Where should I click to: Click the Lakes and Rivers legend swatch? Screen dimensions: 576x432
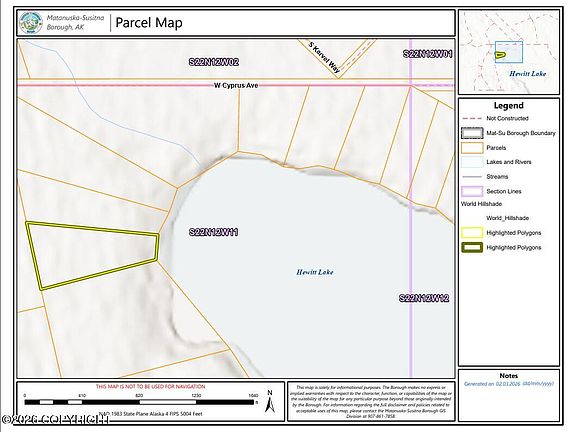click(x=472, y=162)
